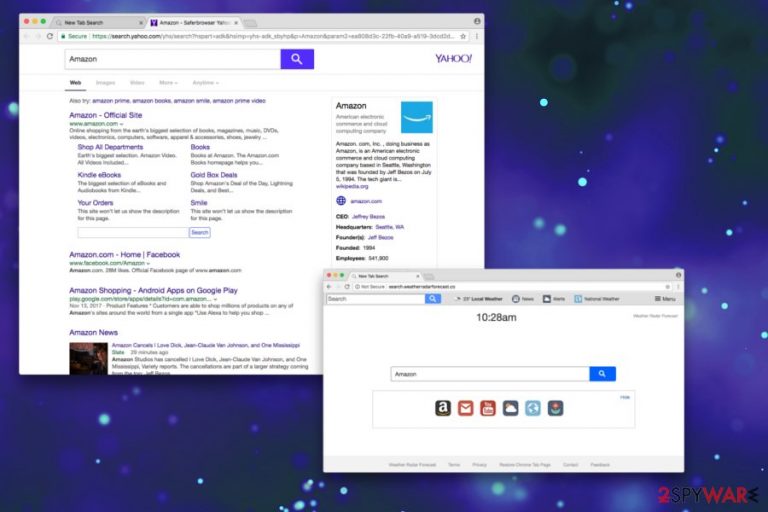Open new tab in Yahoo window
The height and width of the screenshot is (512, 768).
pos(250,23)
